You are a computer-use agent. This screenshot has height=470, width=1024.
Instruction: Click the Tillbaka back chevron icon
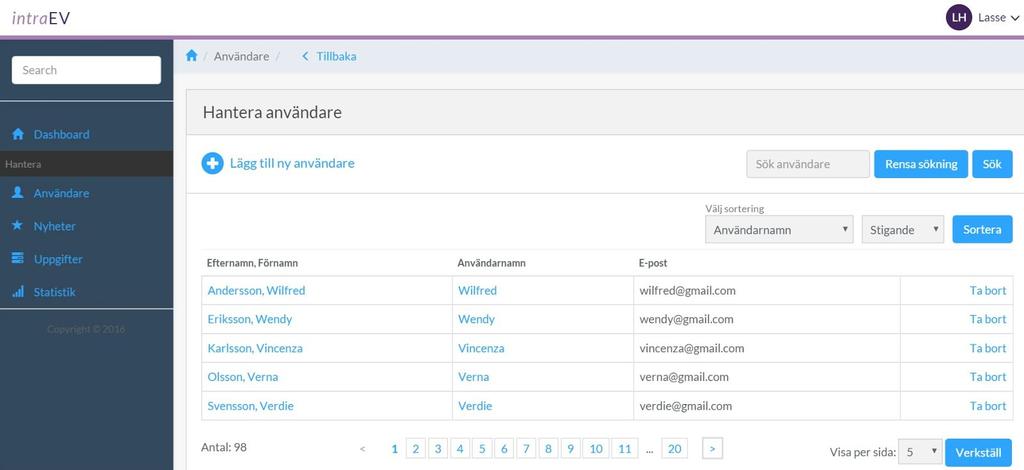click(305, 56)
